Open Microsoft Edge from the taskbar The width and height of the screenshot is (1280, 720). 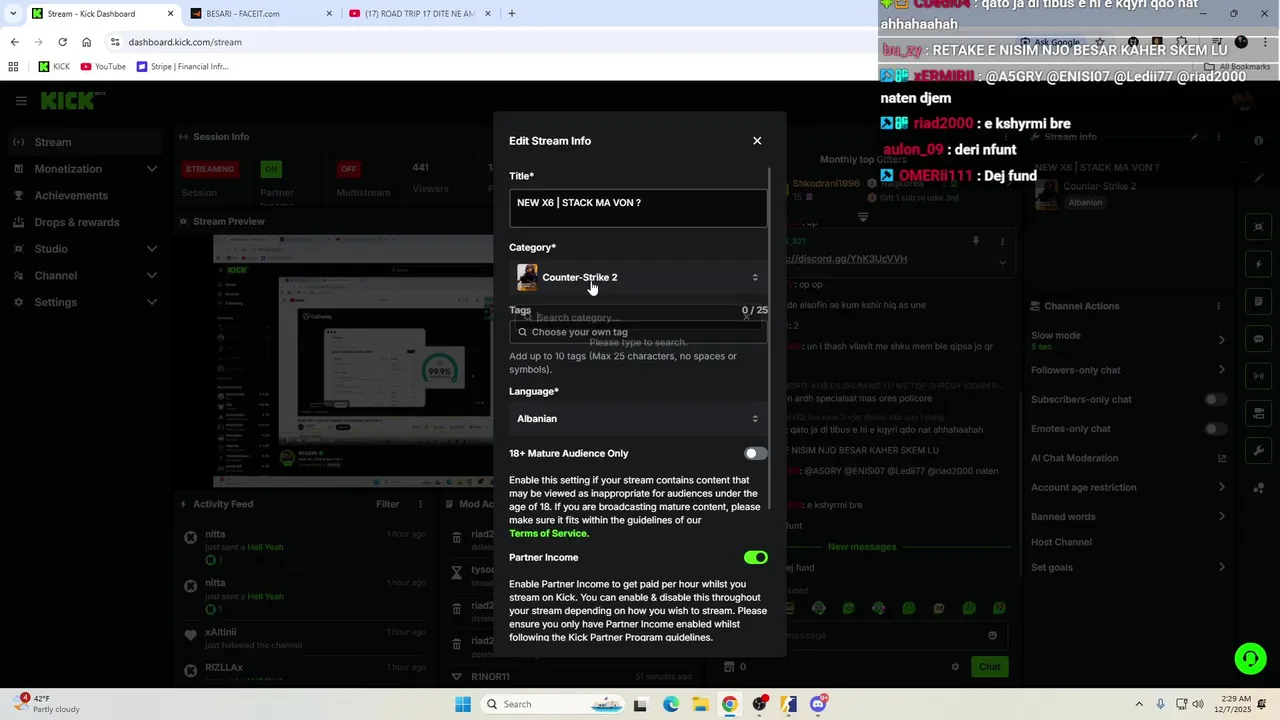[670, 704]
